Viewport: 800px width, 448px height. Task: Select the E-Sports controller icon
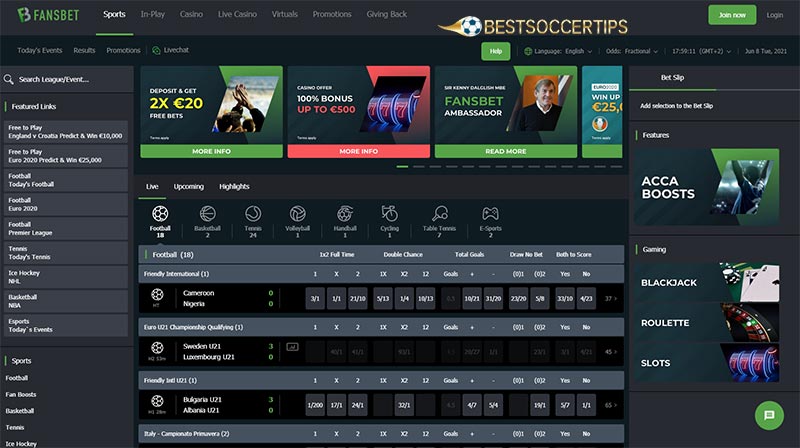click(490, 214)
